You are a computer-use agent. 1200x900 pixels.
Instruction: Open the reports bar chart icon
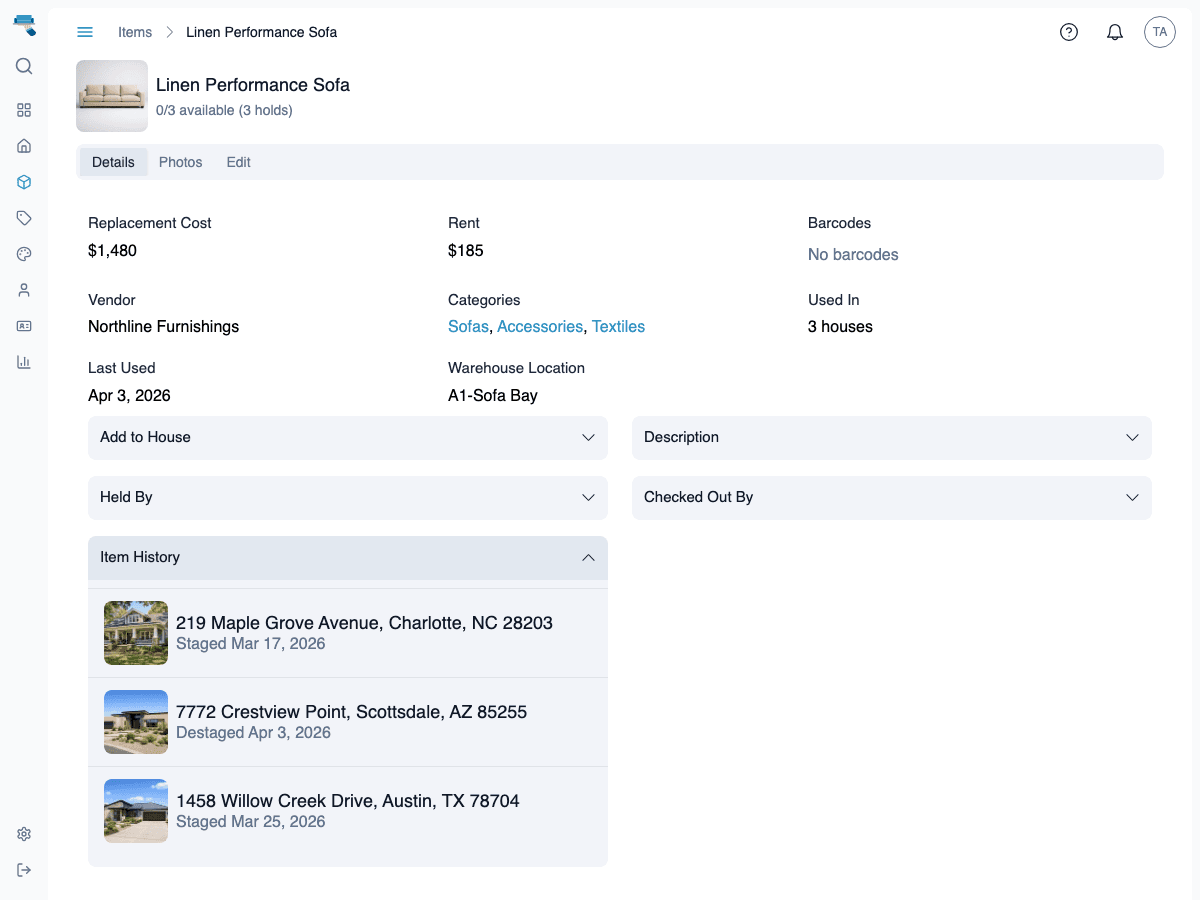pos(24,362)
